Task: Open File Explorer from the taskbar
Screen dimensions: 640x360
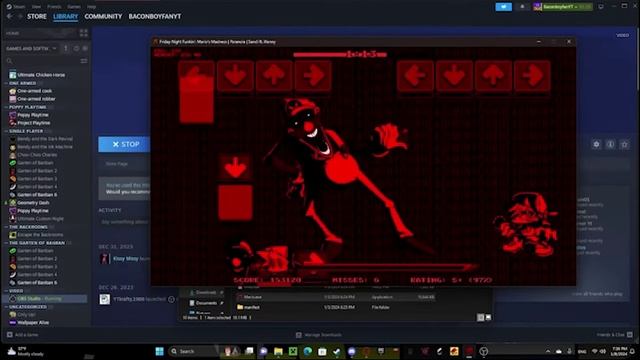Action: [278, 351]
